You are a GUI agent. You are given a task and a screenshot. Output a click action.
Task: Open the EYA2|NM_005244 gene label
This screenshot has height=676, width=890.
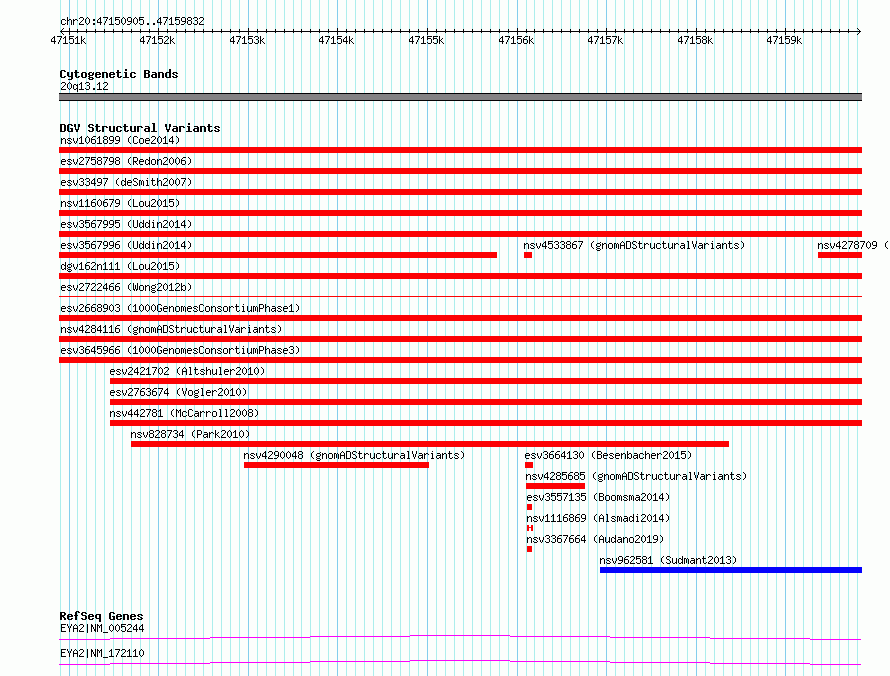coord(102,628)
